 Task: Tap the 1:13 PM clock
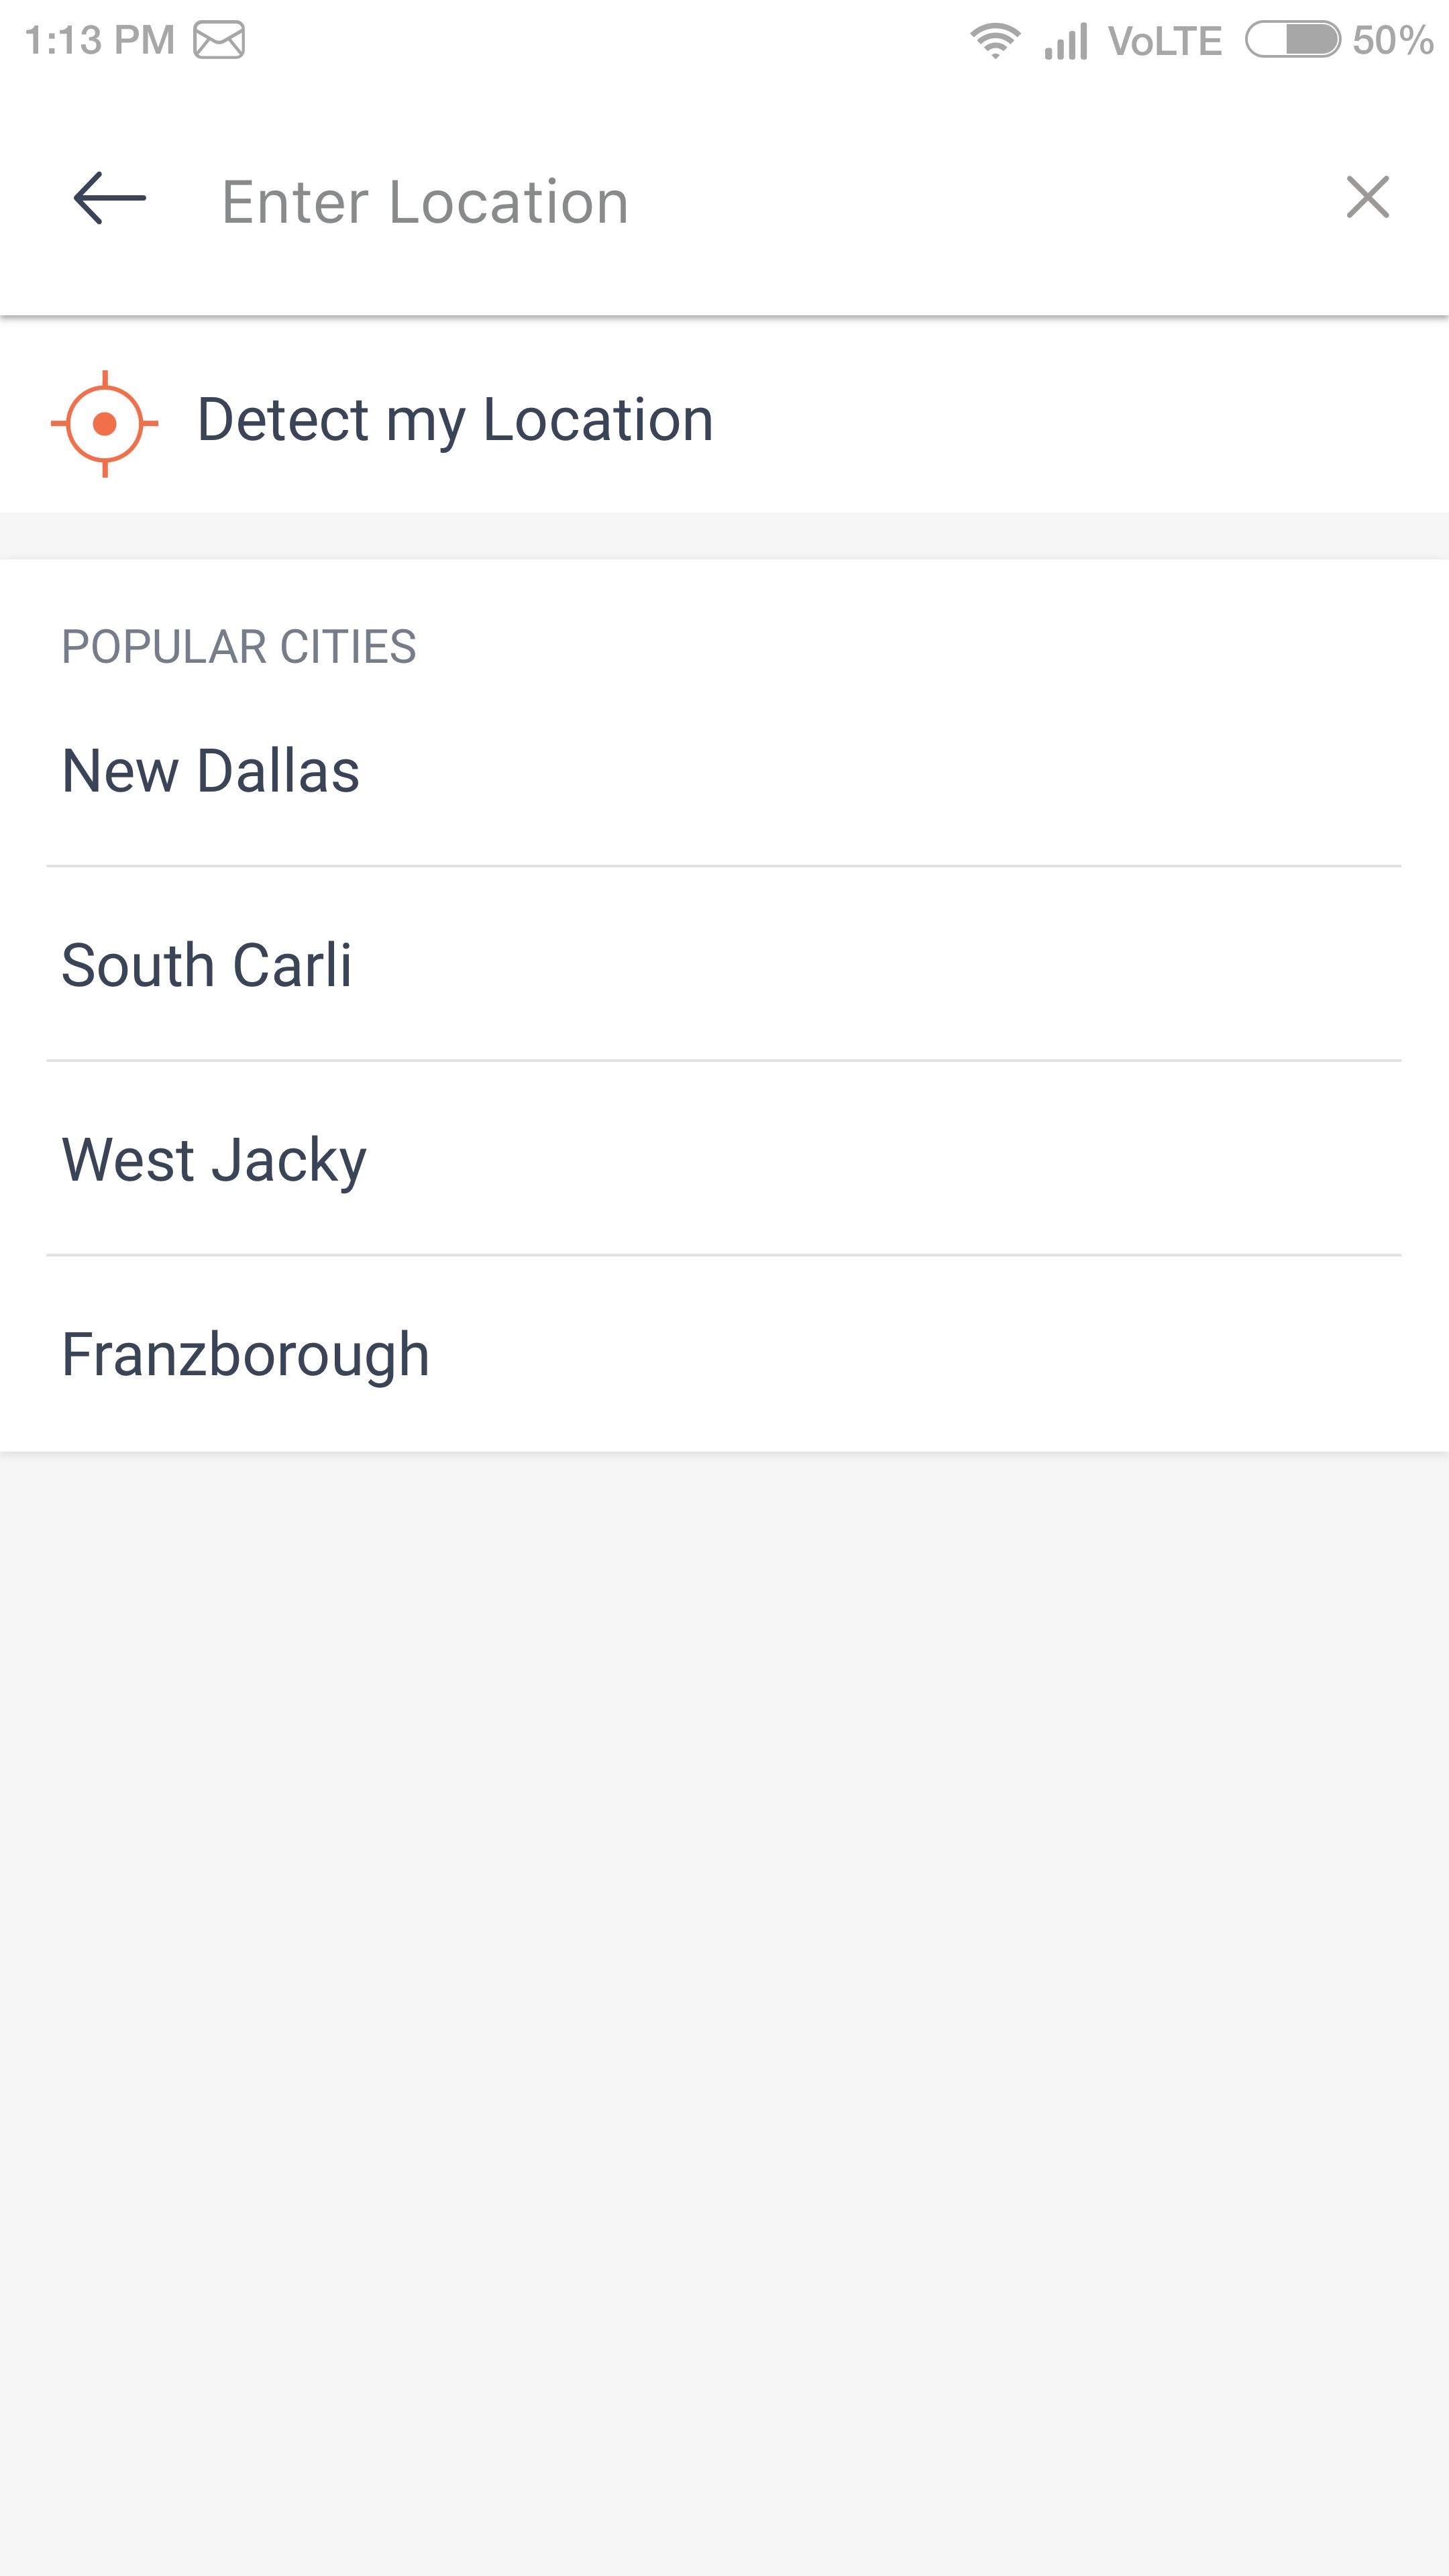[99, 41]
